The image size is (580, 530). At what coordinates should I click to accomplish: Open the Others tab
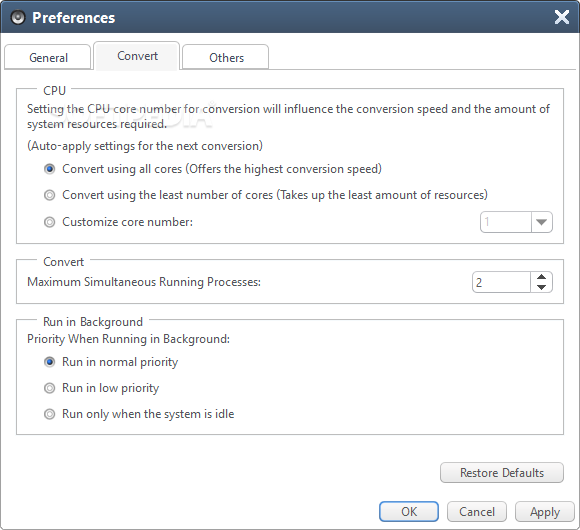[226, 57]
